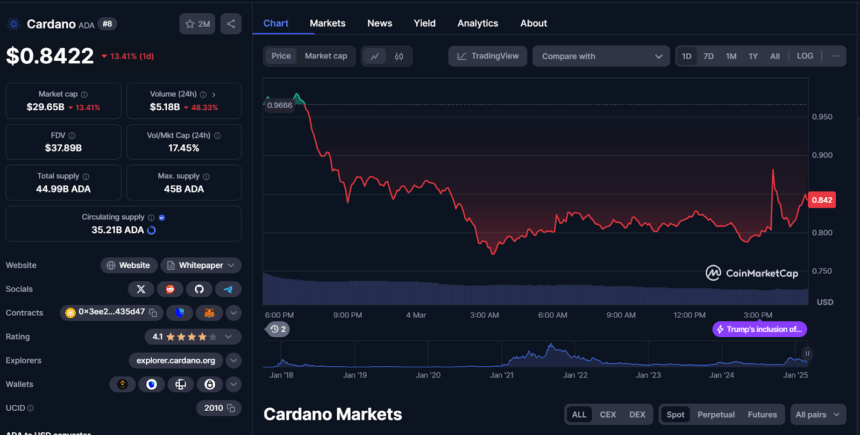Click the verified checkmark beside Circulating supply
Image resolution: width=860 pixels, height=435 pixels.
(x=162, y=218)
